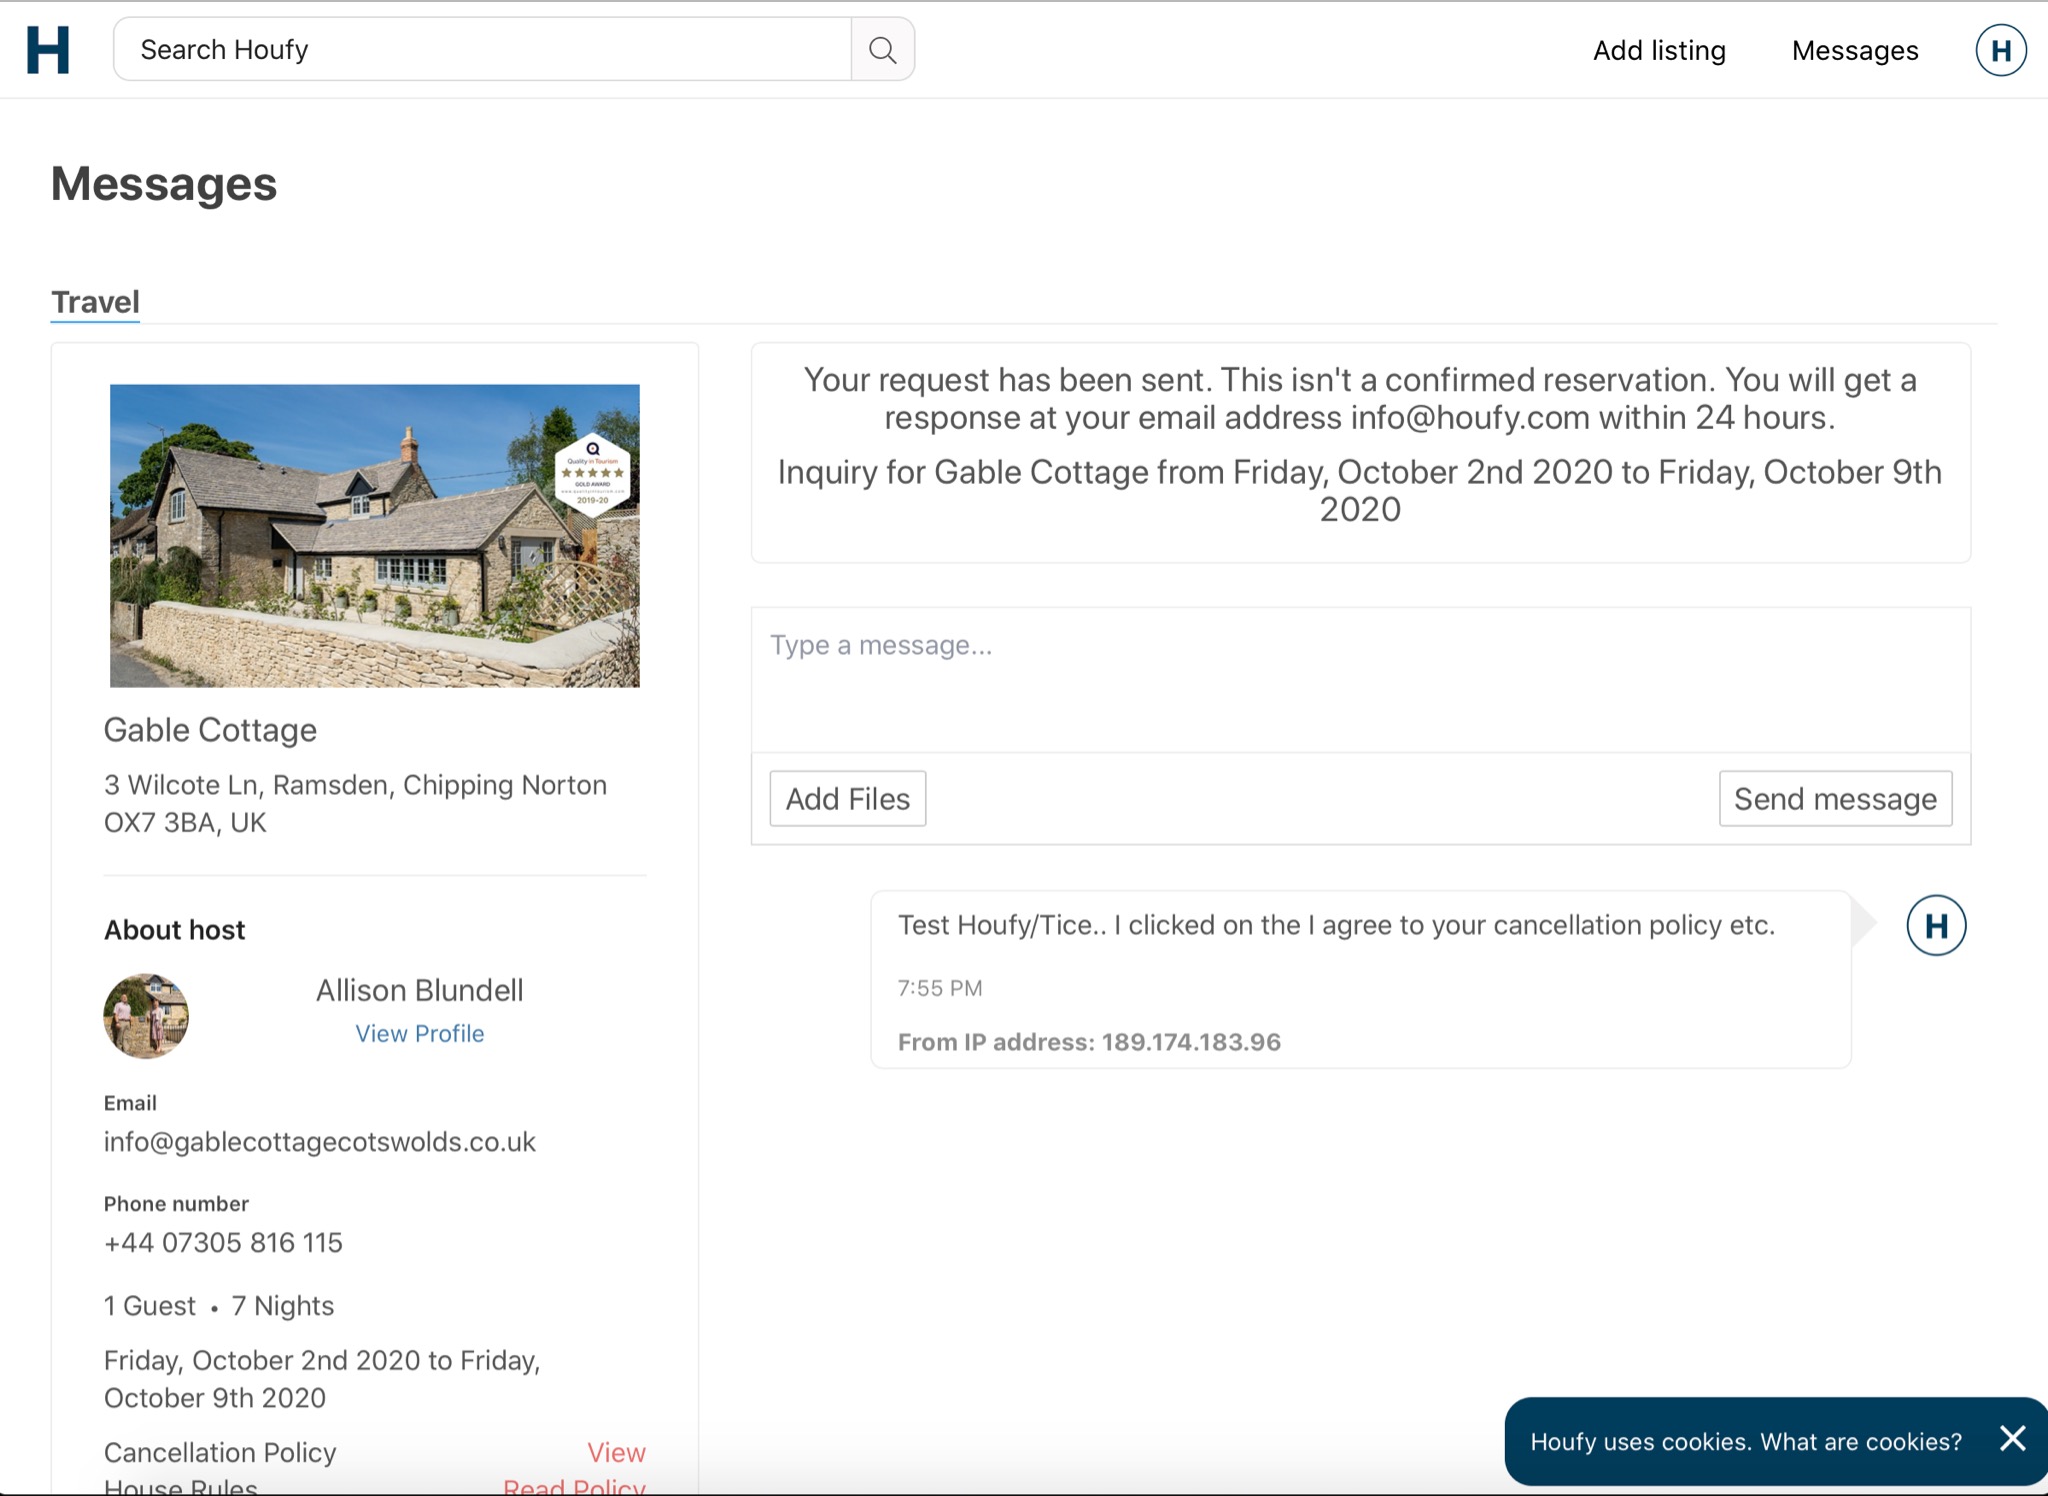The height and width of the screenshot is (1496, 2048).
Task: Open Add listing from the header
Action: click(1659, 50)
